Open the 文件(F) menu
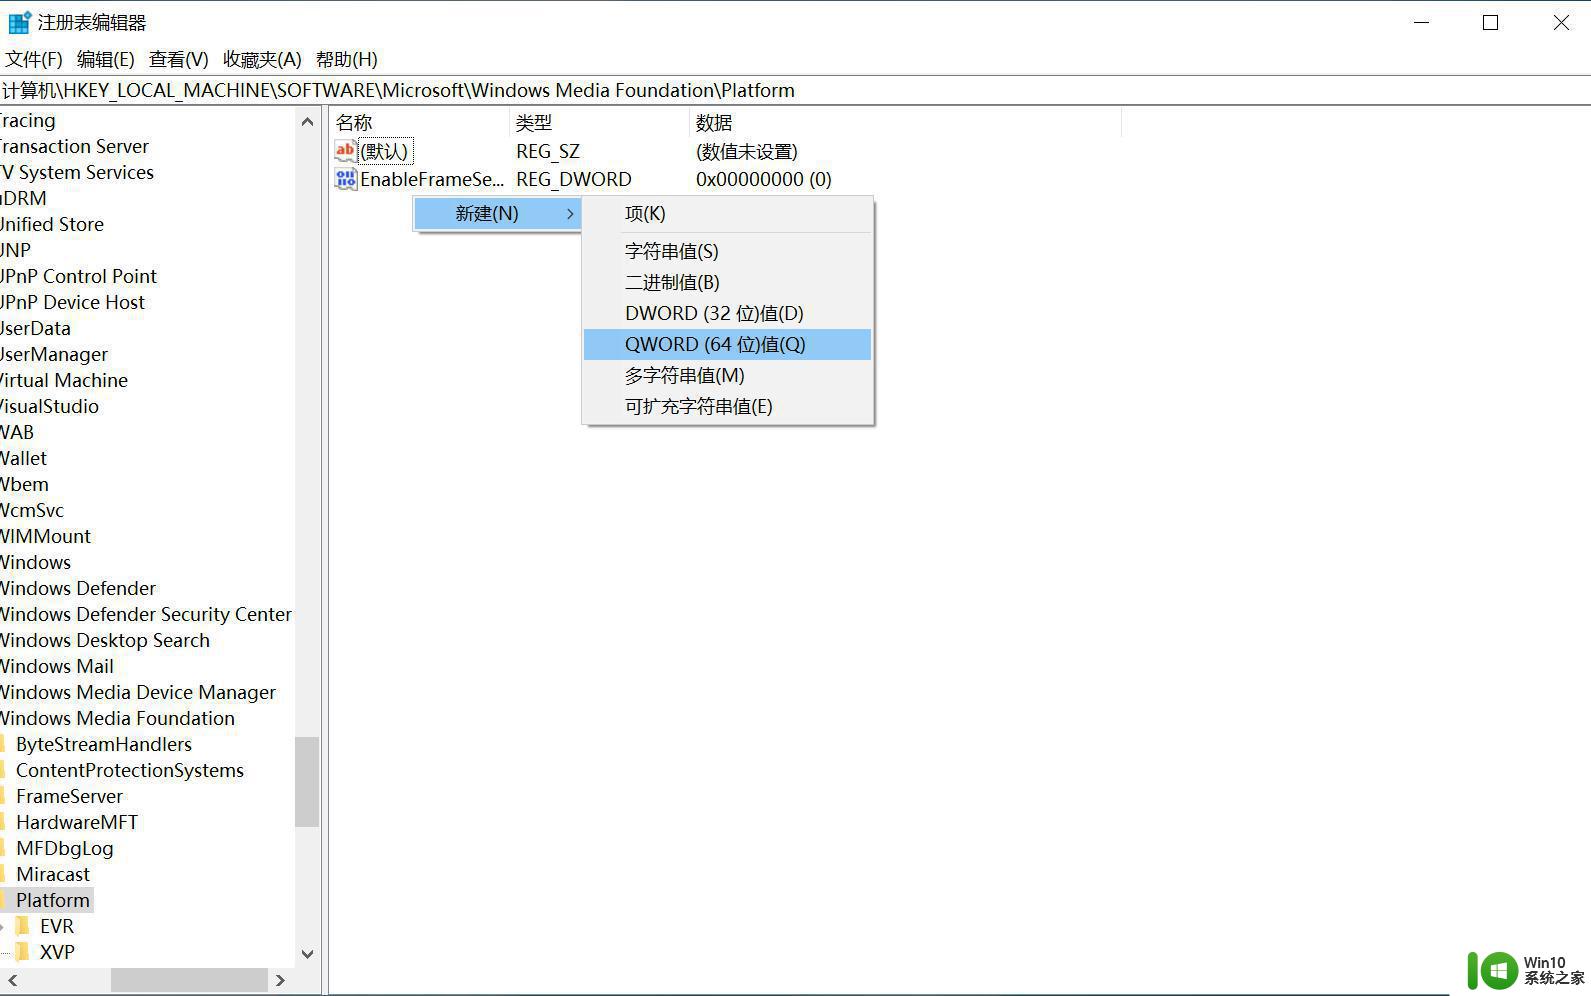Viewport: 1591px width, 996px height. pos(34,59)
